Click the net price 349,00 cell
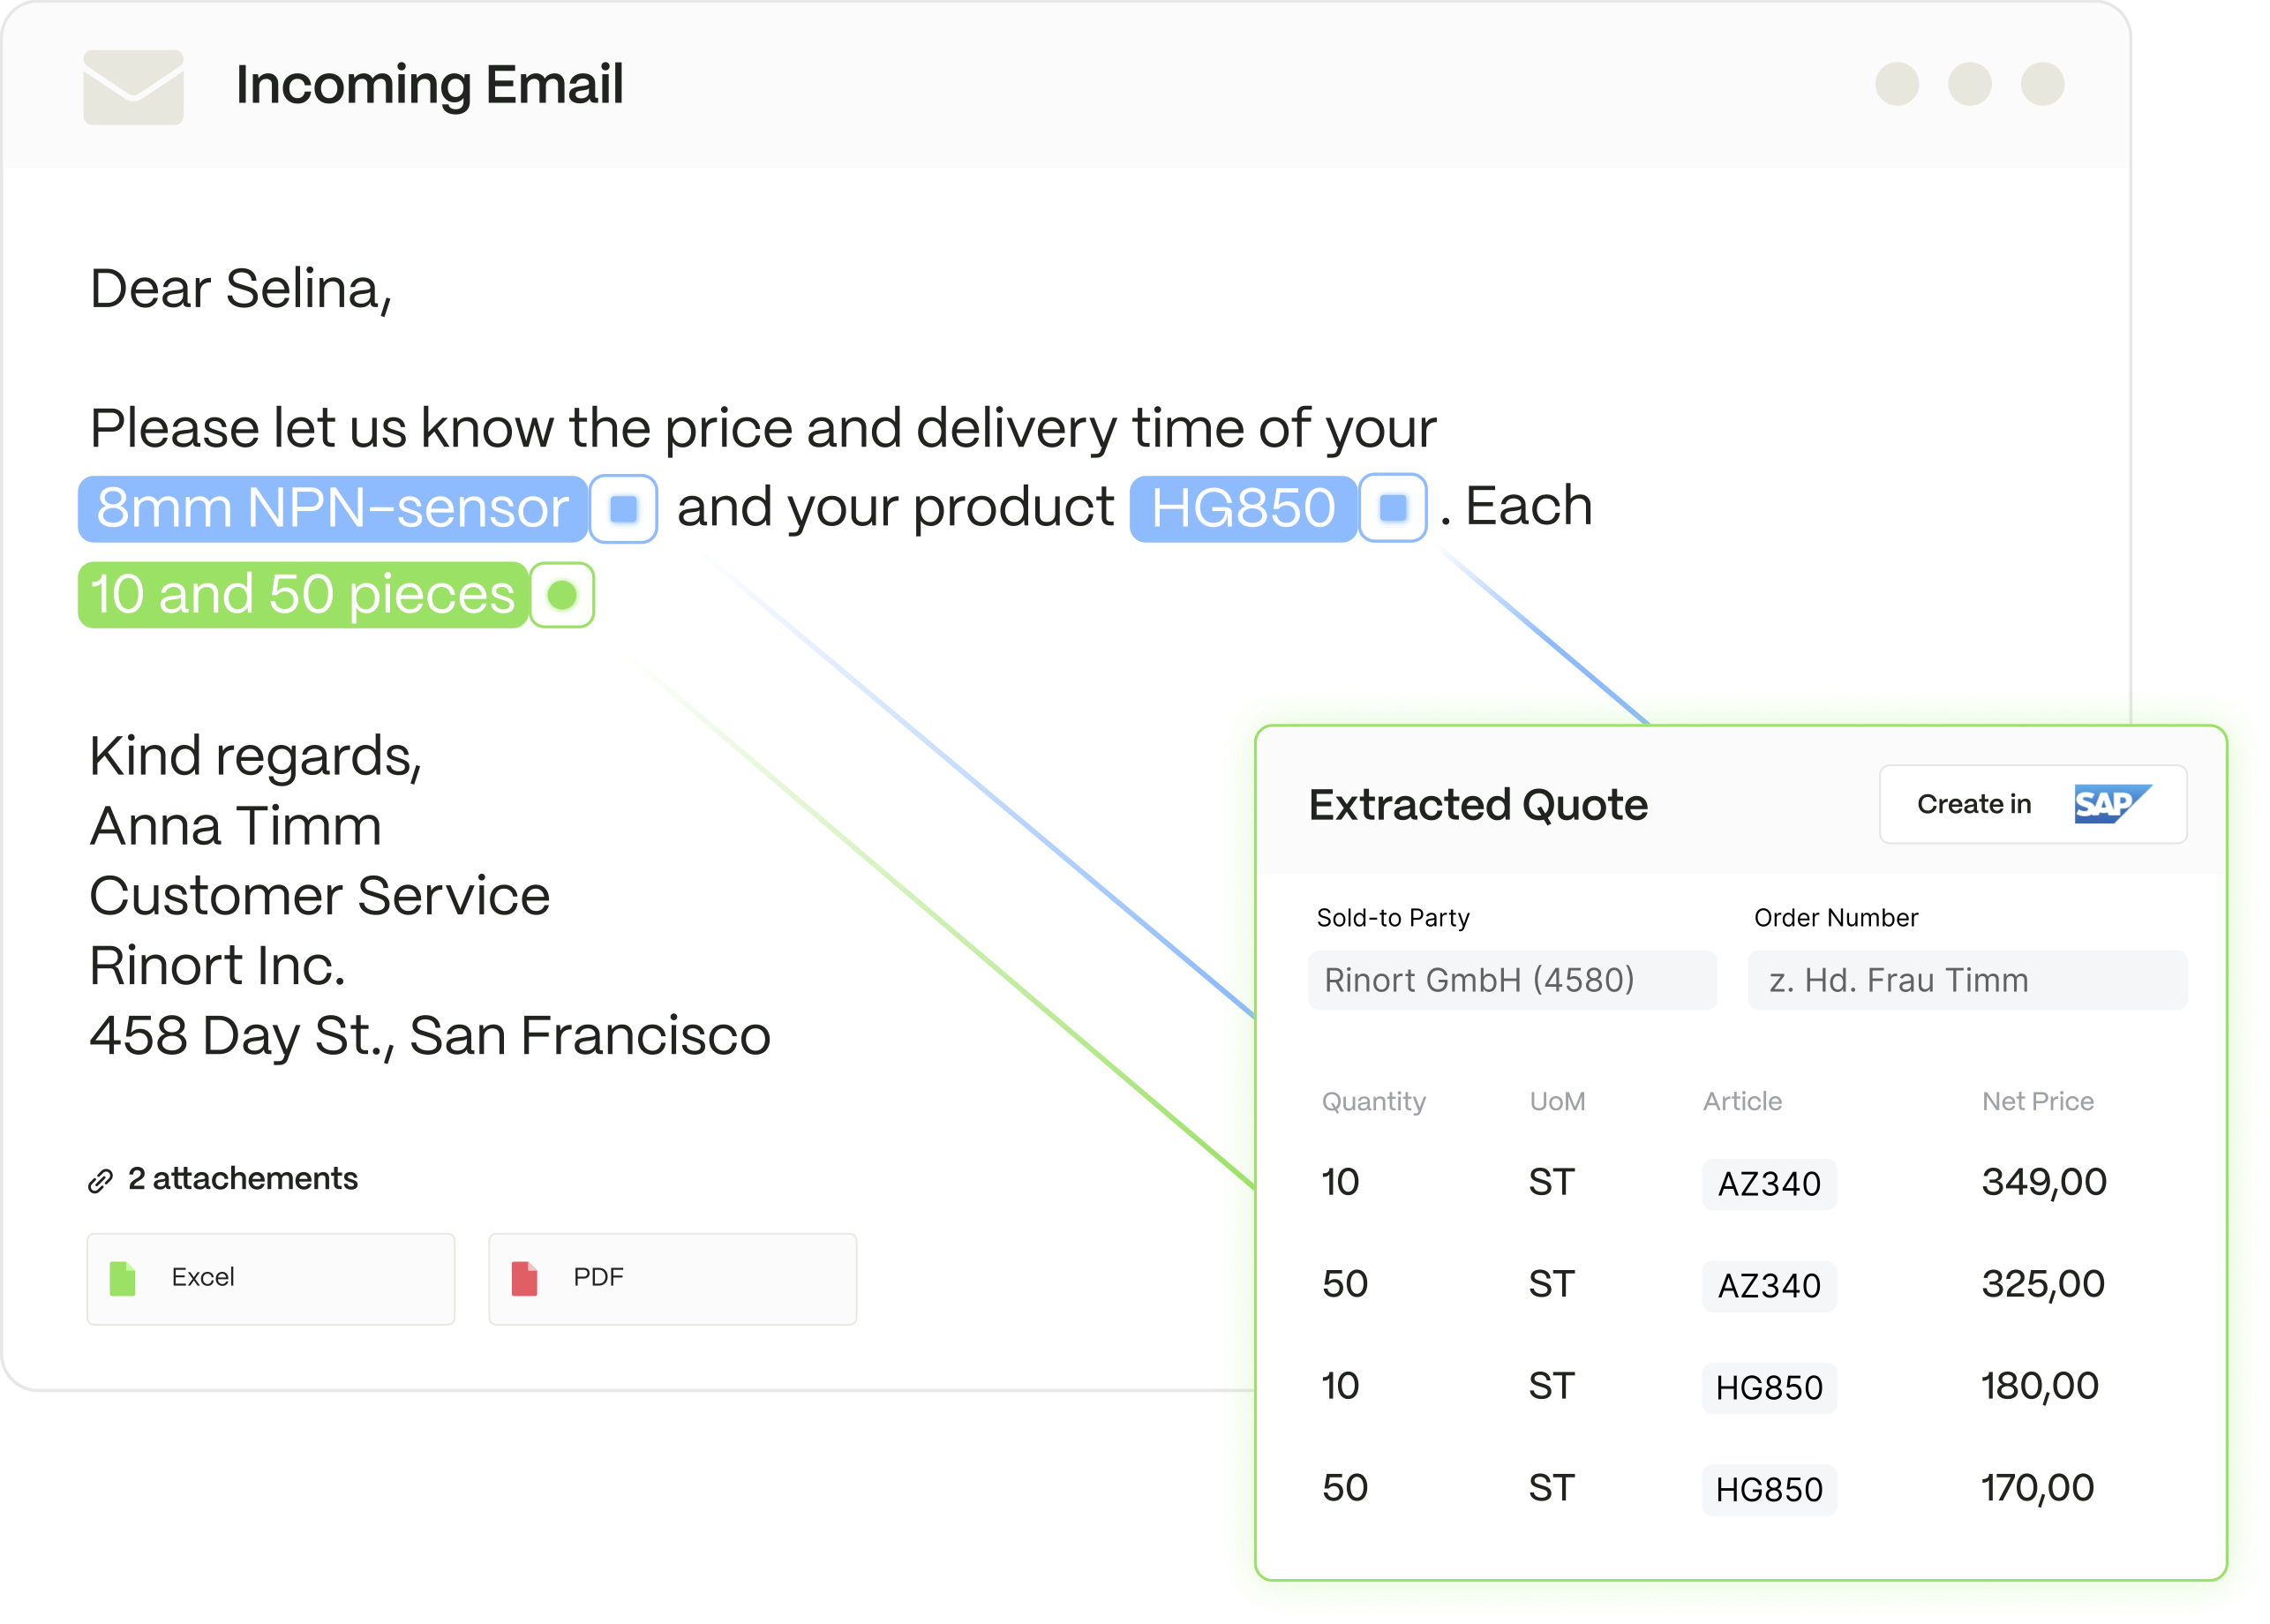Viewport: 2270px width, 1624px height. click(x=2043, y=1182)
